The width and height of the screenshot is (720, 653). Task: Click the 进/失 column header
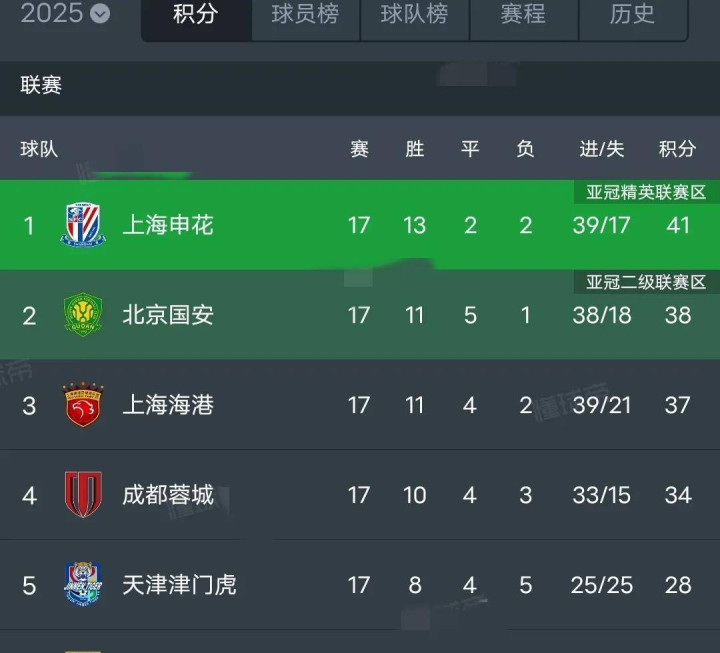[x=602, y=149]
